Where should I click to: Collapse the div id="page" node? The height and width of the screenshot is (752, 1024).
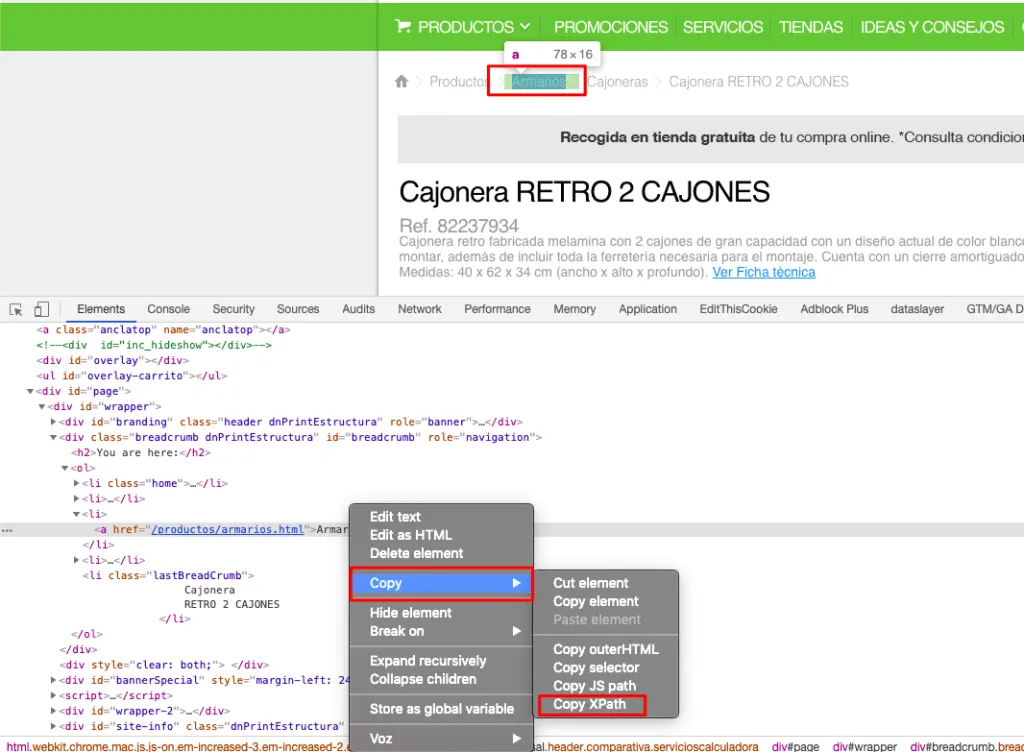coord(30,391)
